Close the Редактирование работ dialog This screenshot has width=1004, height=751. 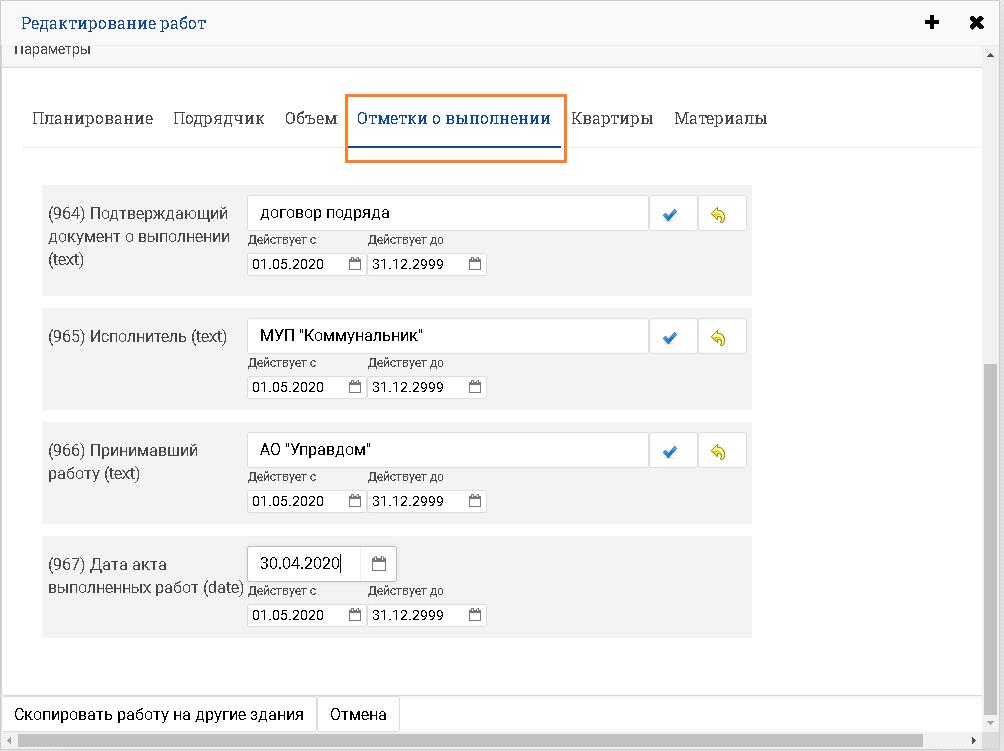tap(977, 22)
